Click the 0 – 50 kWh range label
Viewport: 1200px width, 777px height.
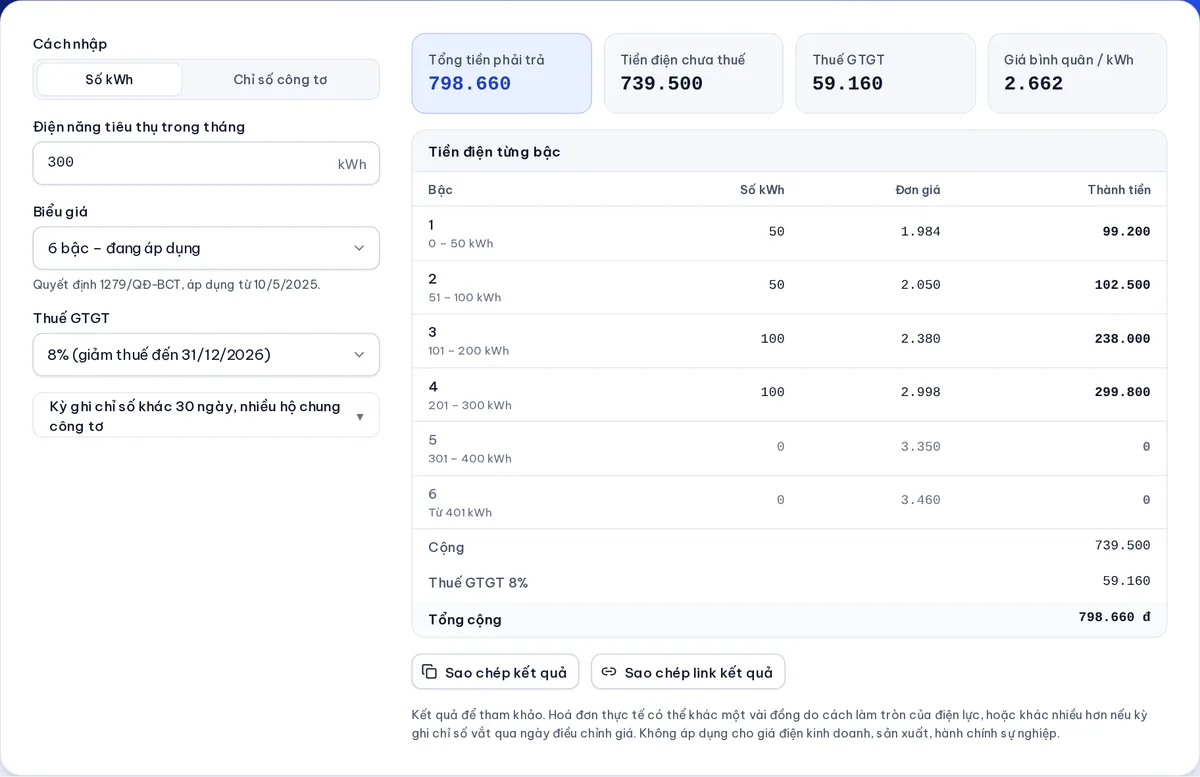tap(461, 244)
